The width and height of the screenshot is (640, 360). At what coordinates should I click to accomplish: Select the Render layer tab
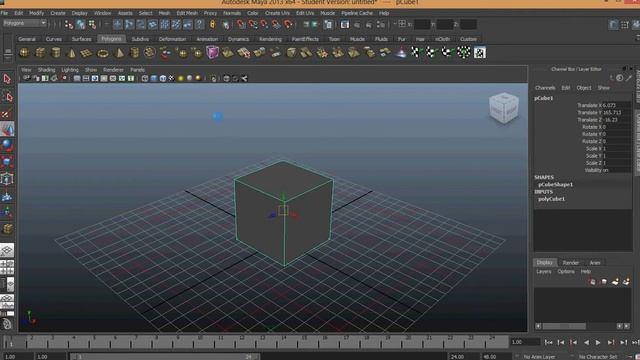click(x=571, y=263)
